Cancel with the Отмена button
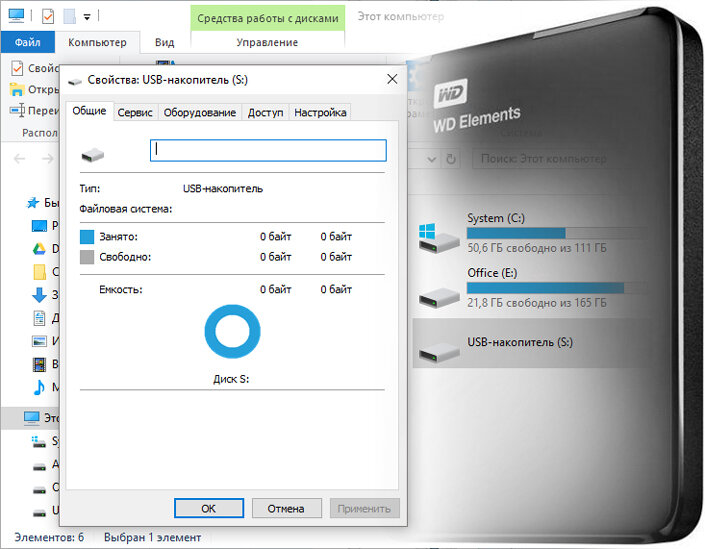 [286, 508]
